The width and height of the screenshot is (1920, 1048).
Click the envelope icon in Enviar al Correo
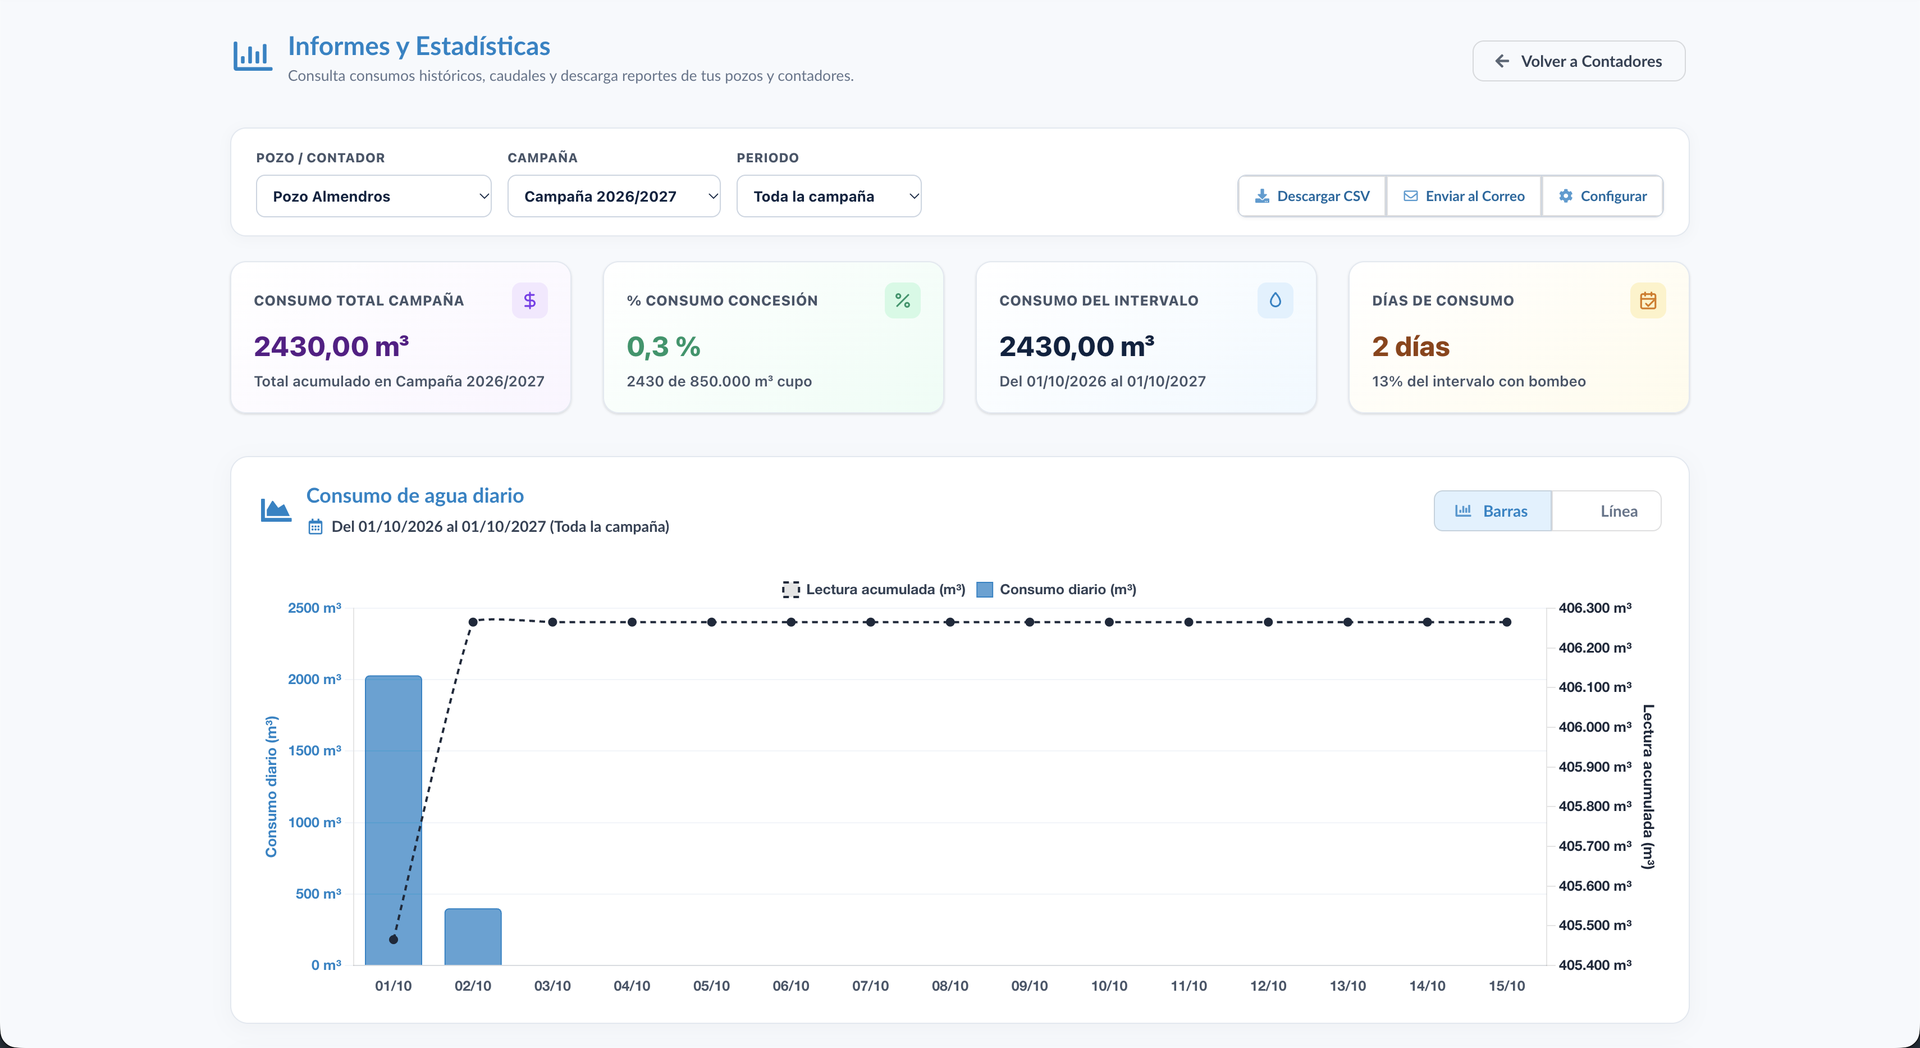click(x=1410, y=196)
